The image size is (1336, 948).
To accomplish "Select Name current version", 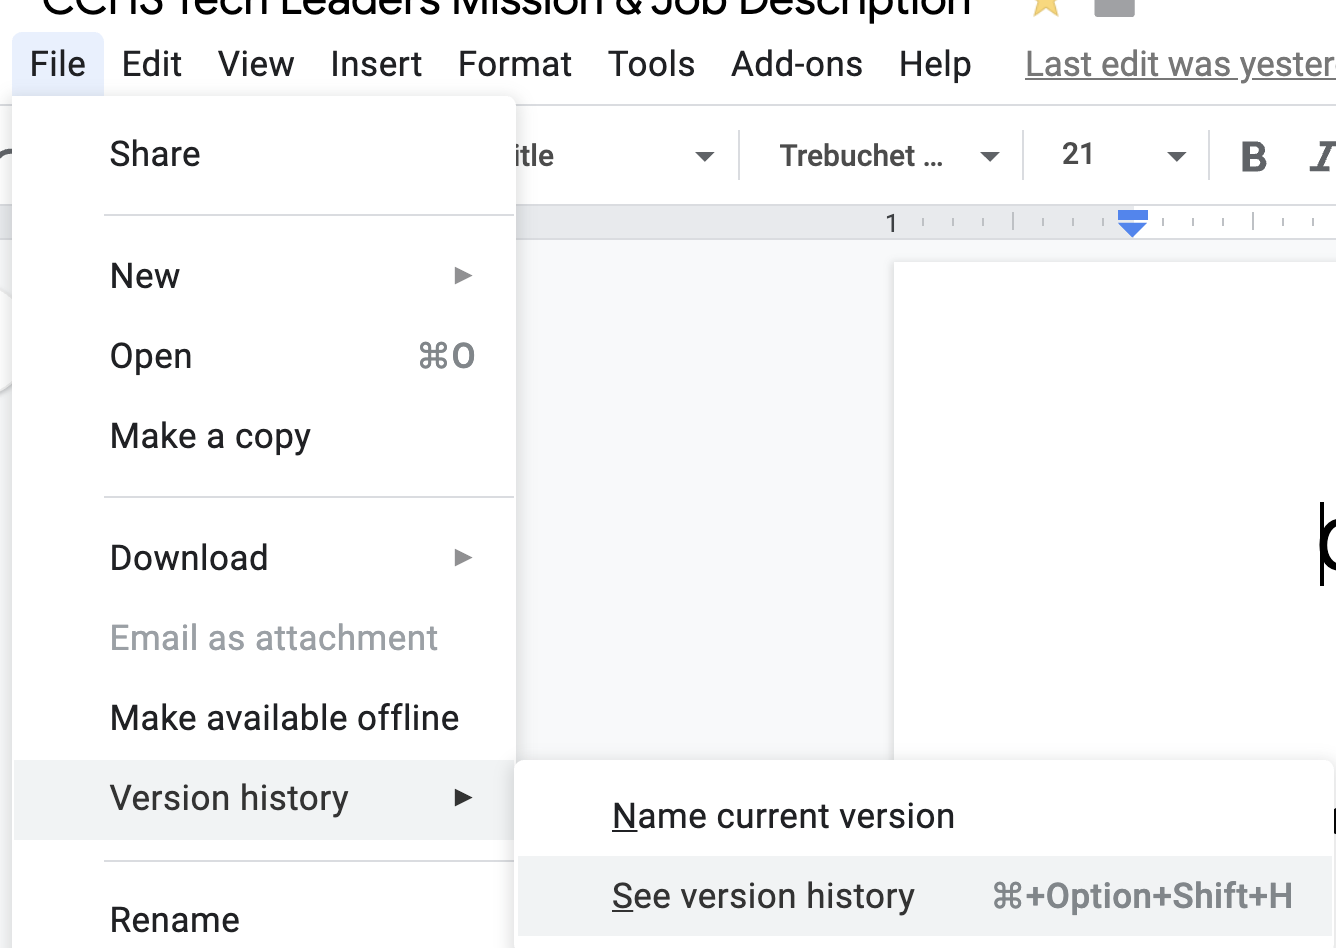I will (783, 816).
